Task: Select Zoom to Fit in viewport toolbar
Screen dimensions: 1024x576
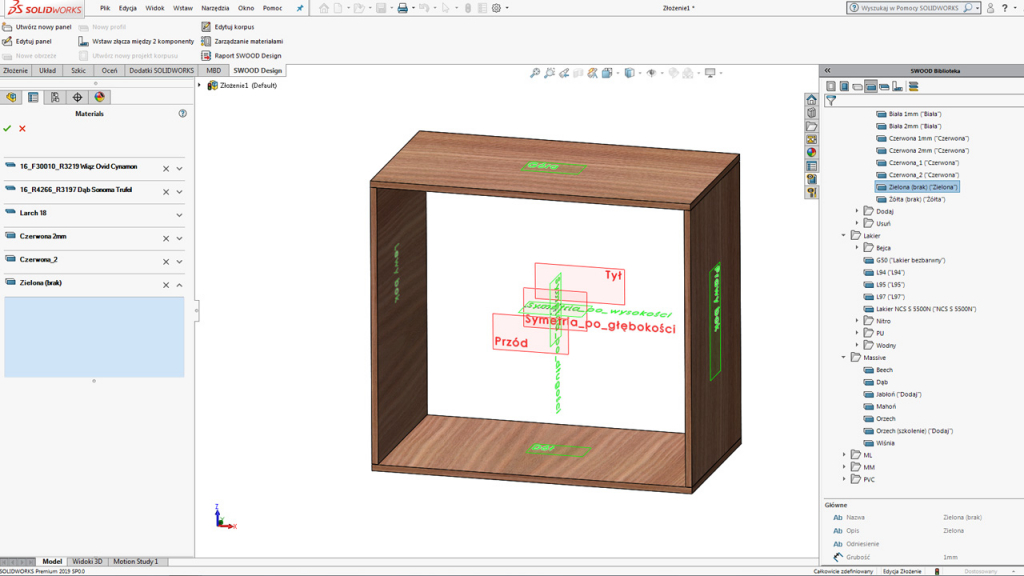Action: (x=535, y=73)
